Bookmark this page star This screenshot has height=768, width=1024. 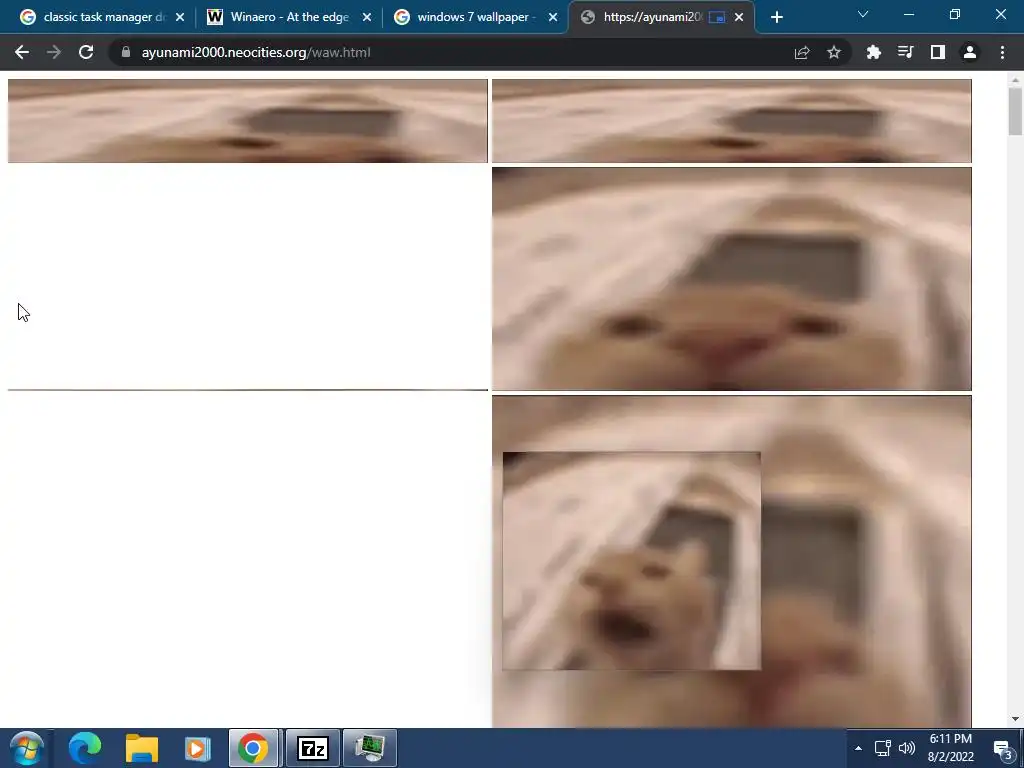[834, 52]
